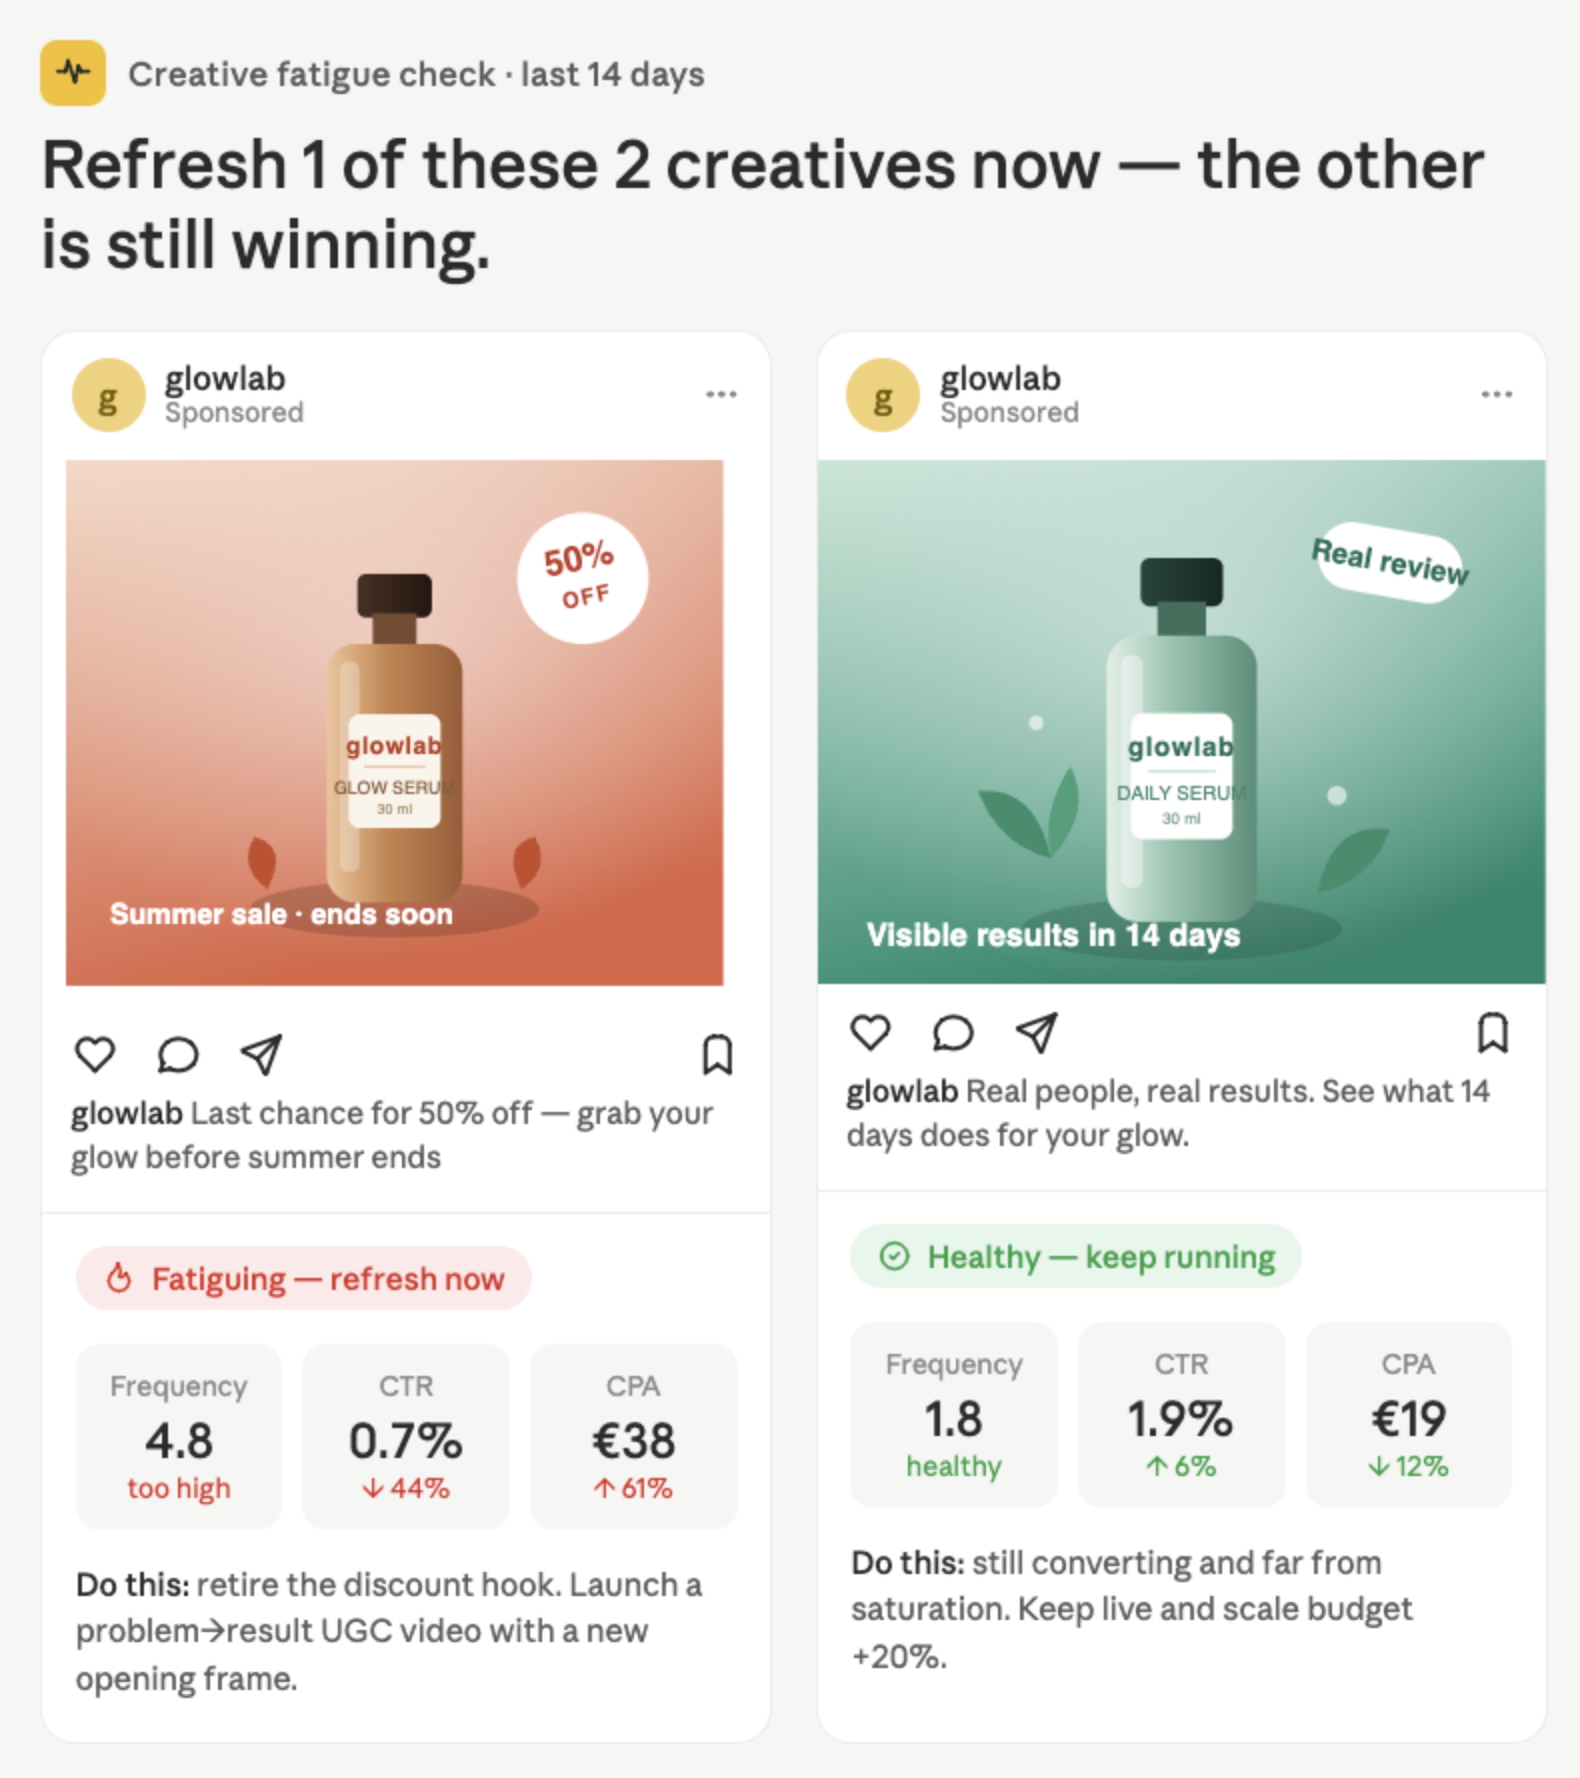Bookmark the Daily Serum ad post
Viewport: 1580px width, 1778px height.
1493,1032
